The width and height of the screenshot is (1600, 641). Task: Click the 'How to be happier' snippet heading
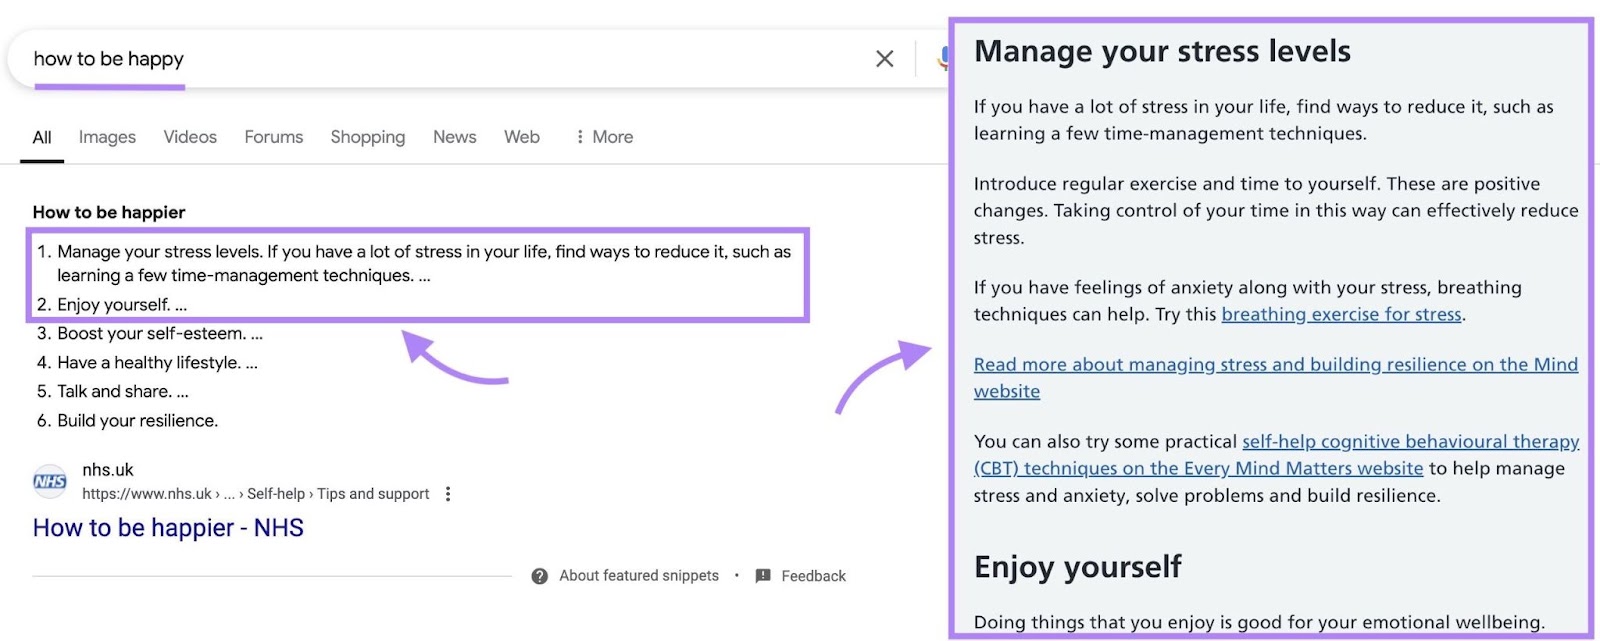[x=109, y=212]
